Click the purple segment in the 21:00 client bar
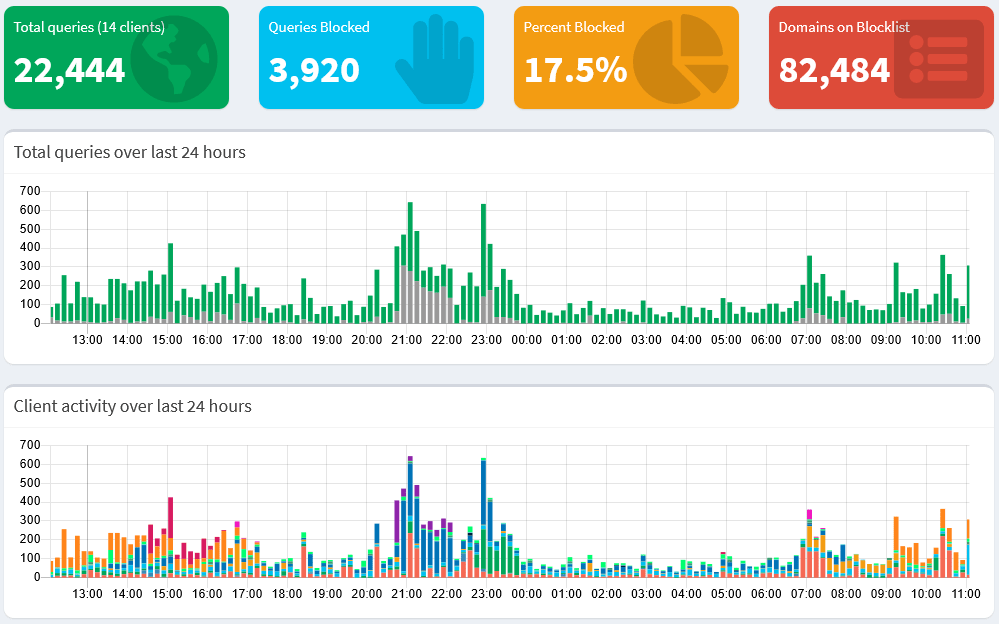 pos(409,460)
